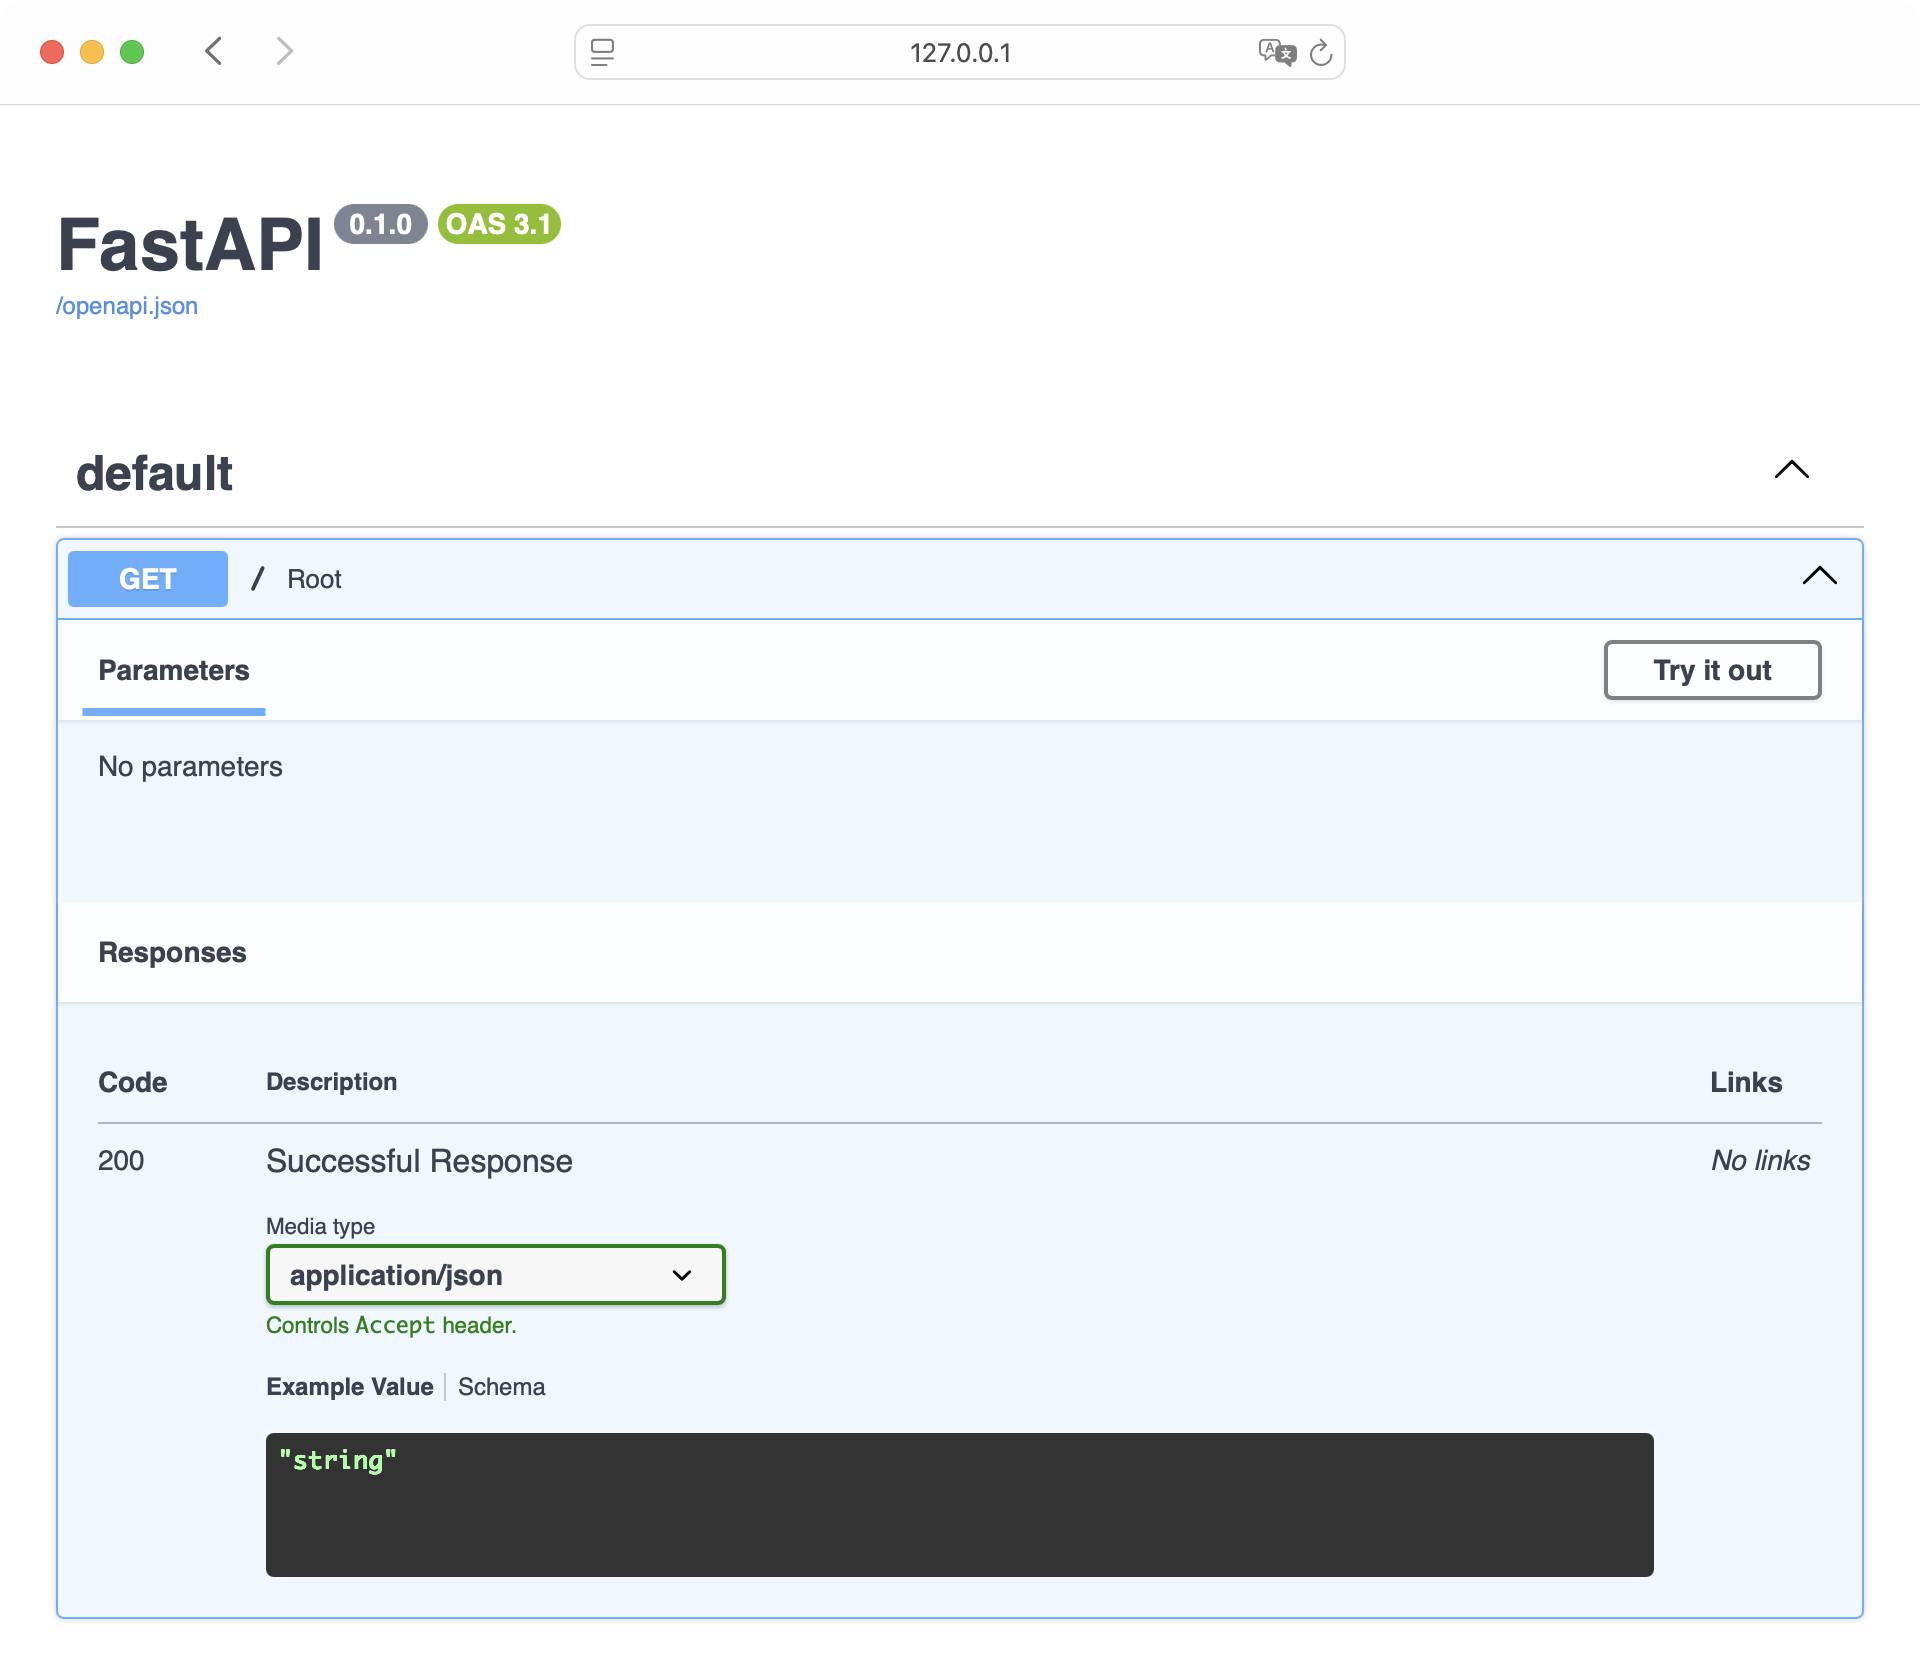This screenshot has width=1920, height=1670.
Task: Reload the page with the refresh icon
Action: pos(1321,52)
